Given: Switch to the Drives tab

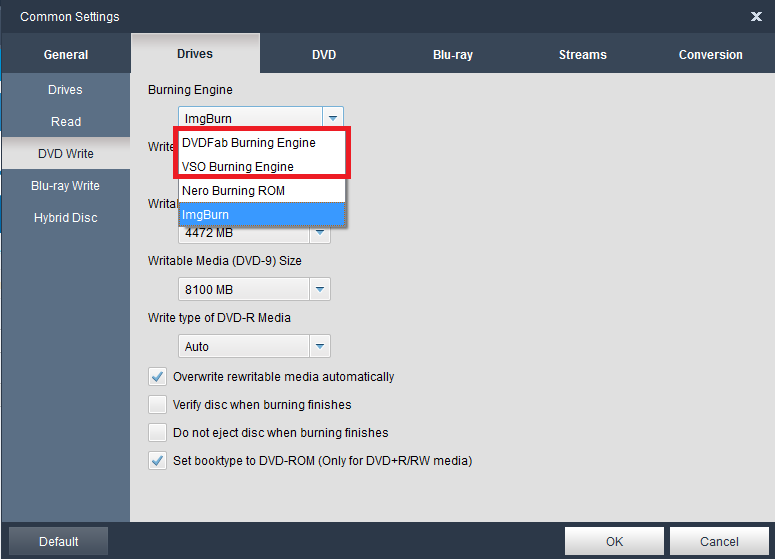Looking at the screenshot, I should click(195, 53).
